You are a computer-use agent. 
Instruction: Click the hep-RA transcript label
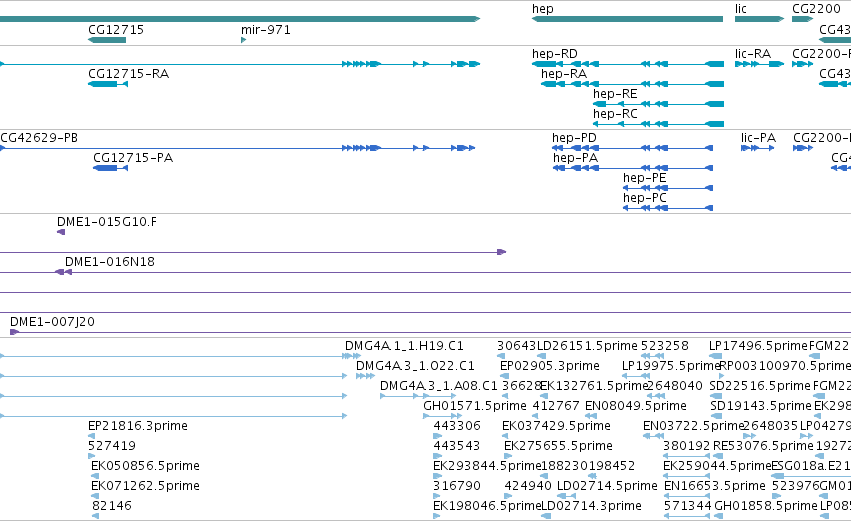[564, 73]
